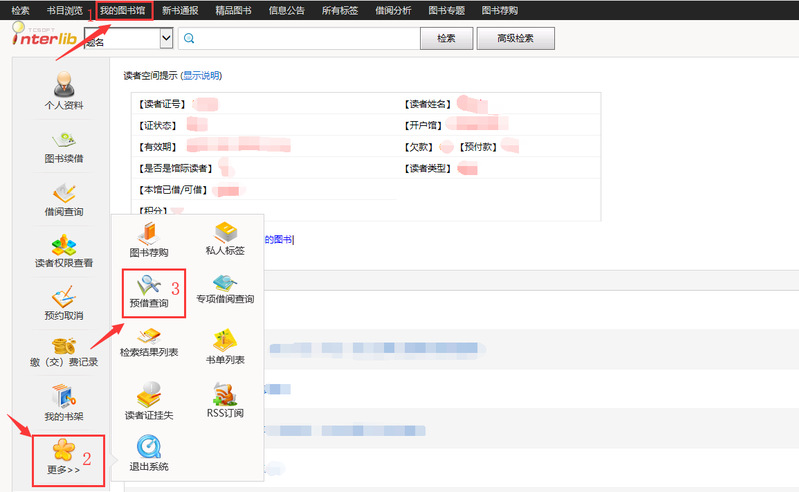The width and height of the screenshot is (799, 492).
Task: Open 新书通报 in top navigation
Action: [180, 10]
